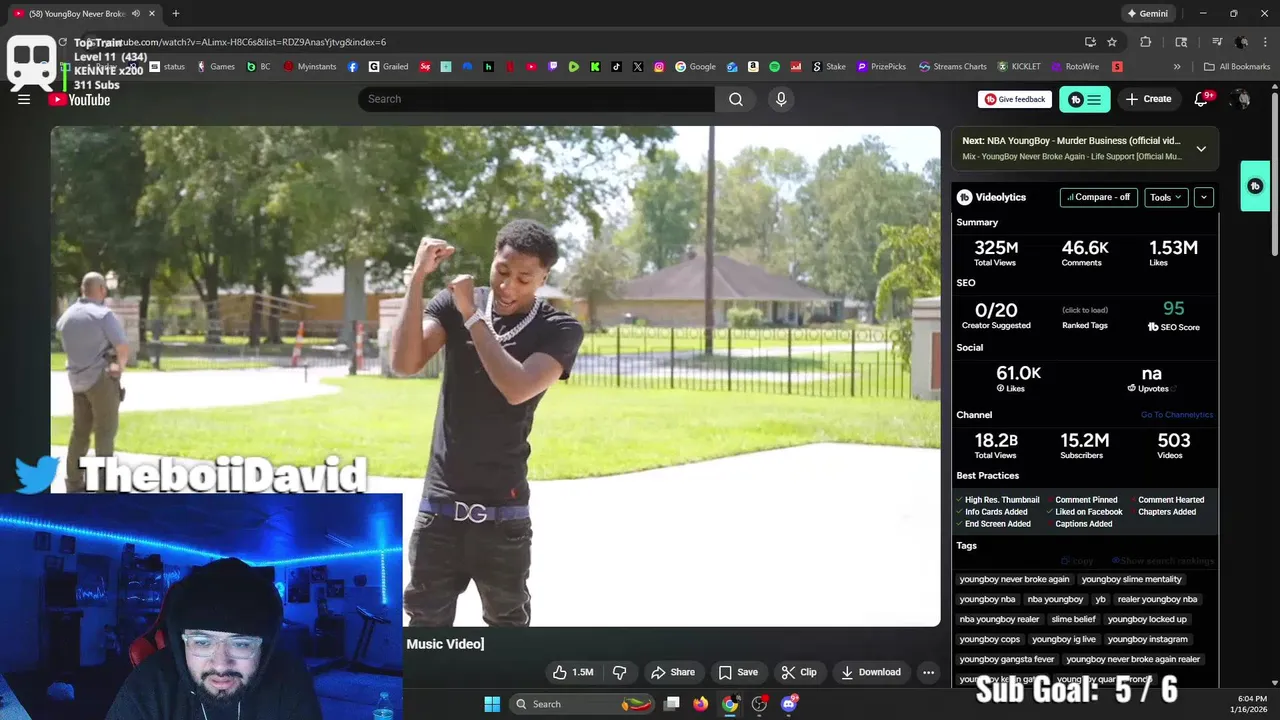Open the account avatar menu
This screenshot has height=720, width=1280.
pos(1241,99)
